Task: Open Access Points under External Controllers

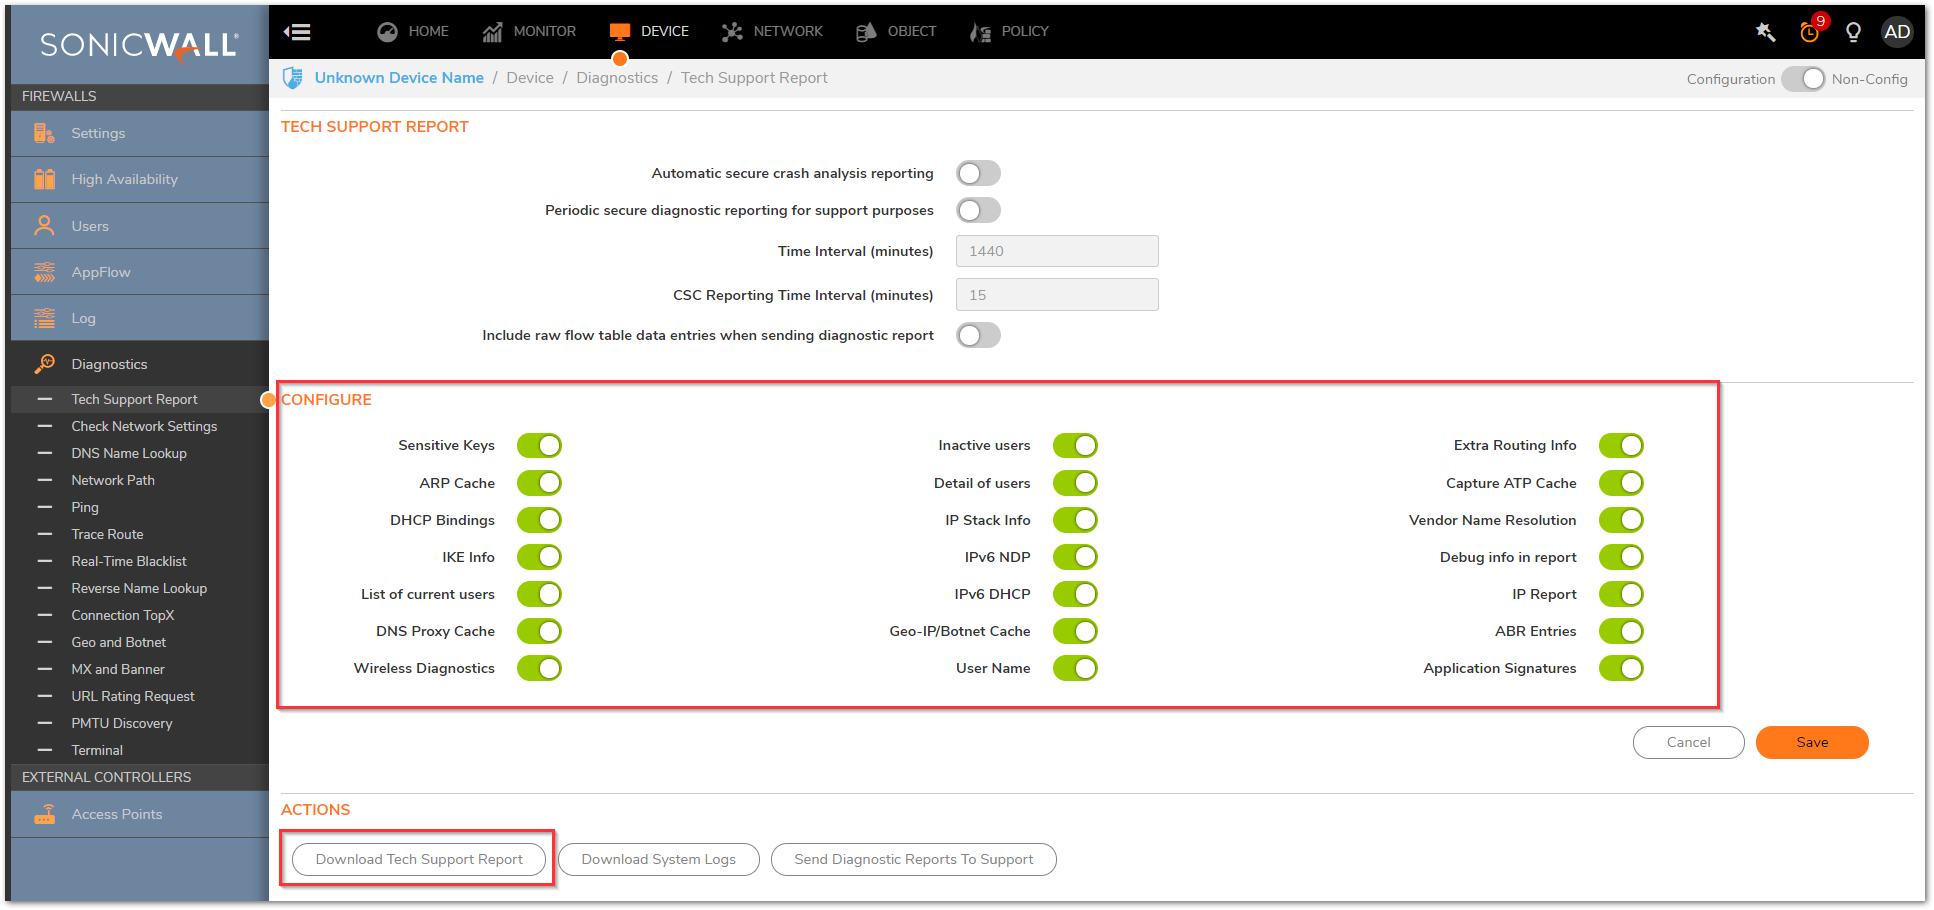Action: click(140, 814)
